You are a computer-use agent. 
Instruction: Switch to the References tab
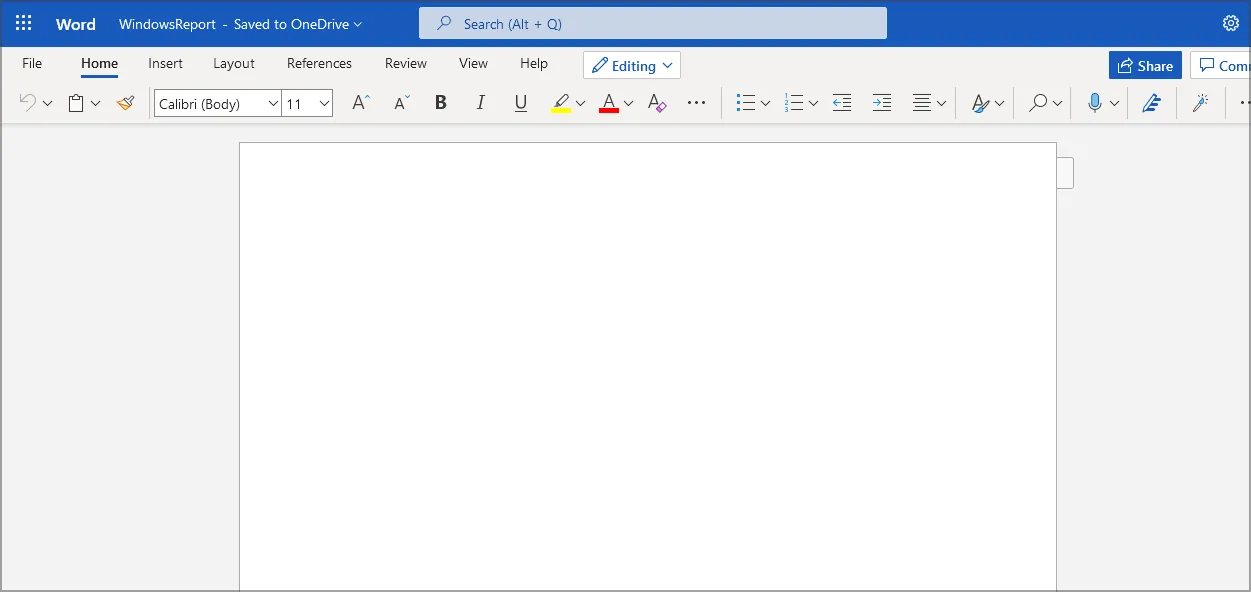[319, 64]
